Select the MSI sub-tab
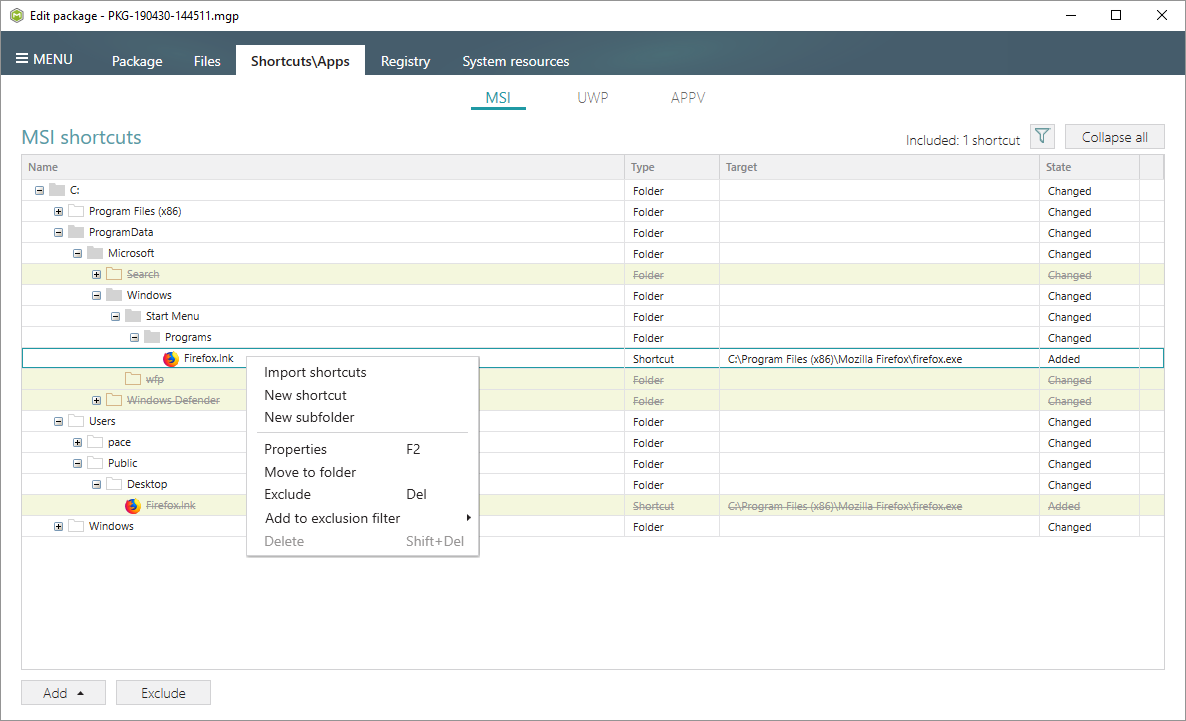The width and height of the screenshot is (1186, 721). (x=498, y=98)
